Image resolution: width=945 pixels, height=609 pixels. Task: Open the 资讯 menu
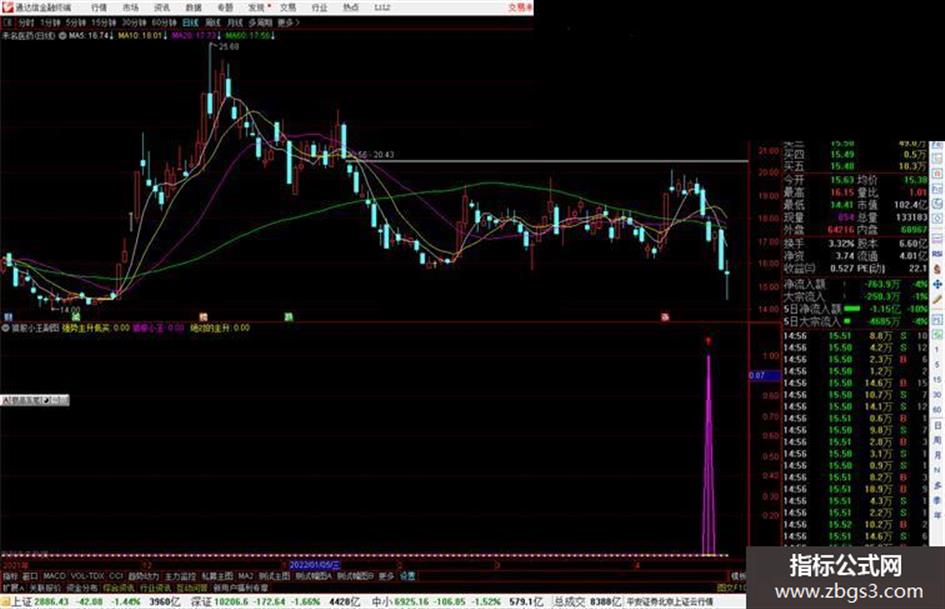click(x=162, y=8)
